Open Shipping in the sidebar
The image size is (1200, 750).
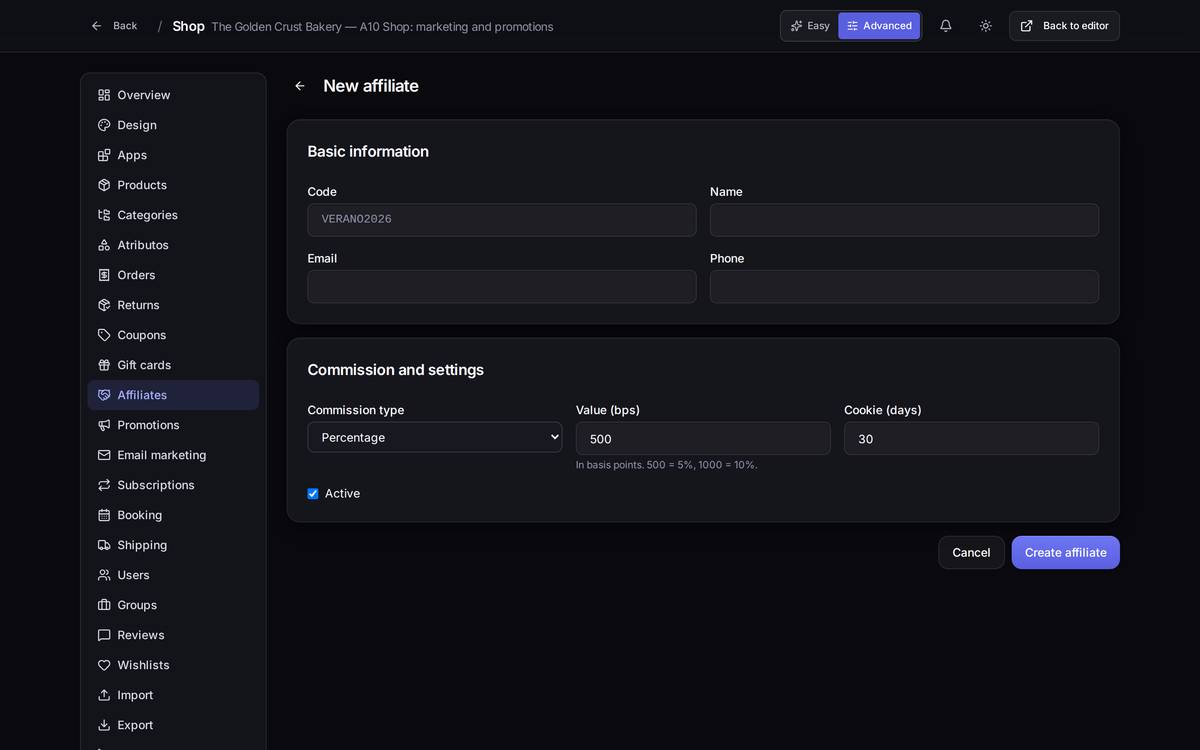pos(173,545)
